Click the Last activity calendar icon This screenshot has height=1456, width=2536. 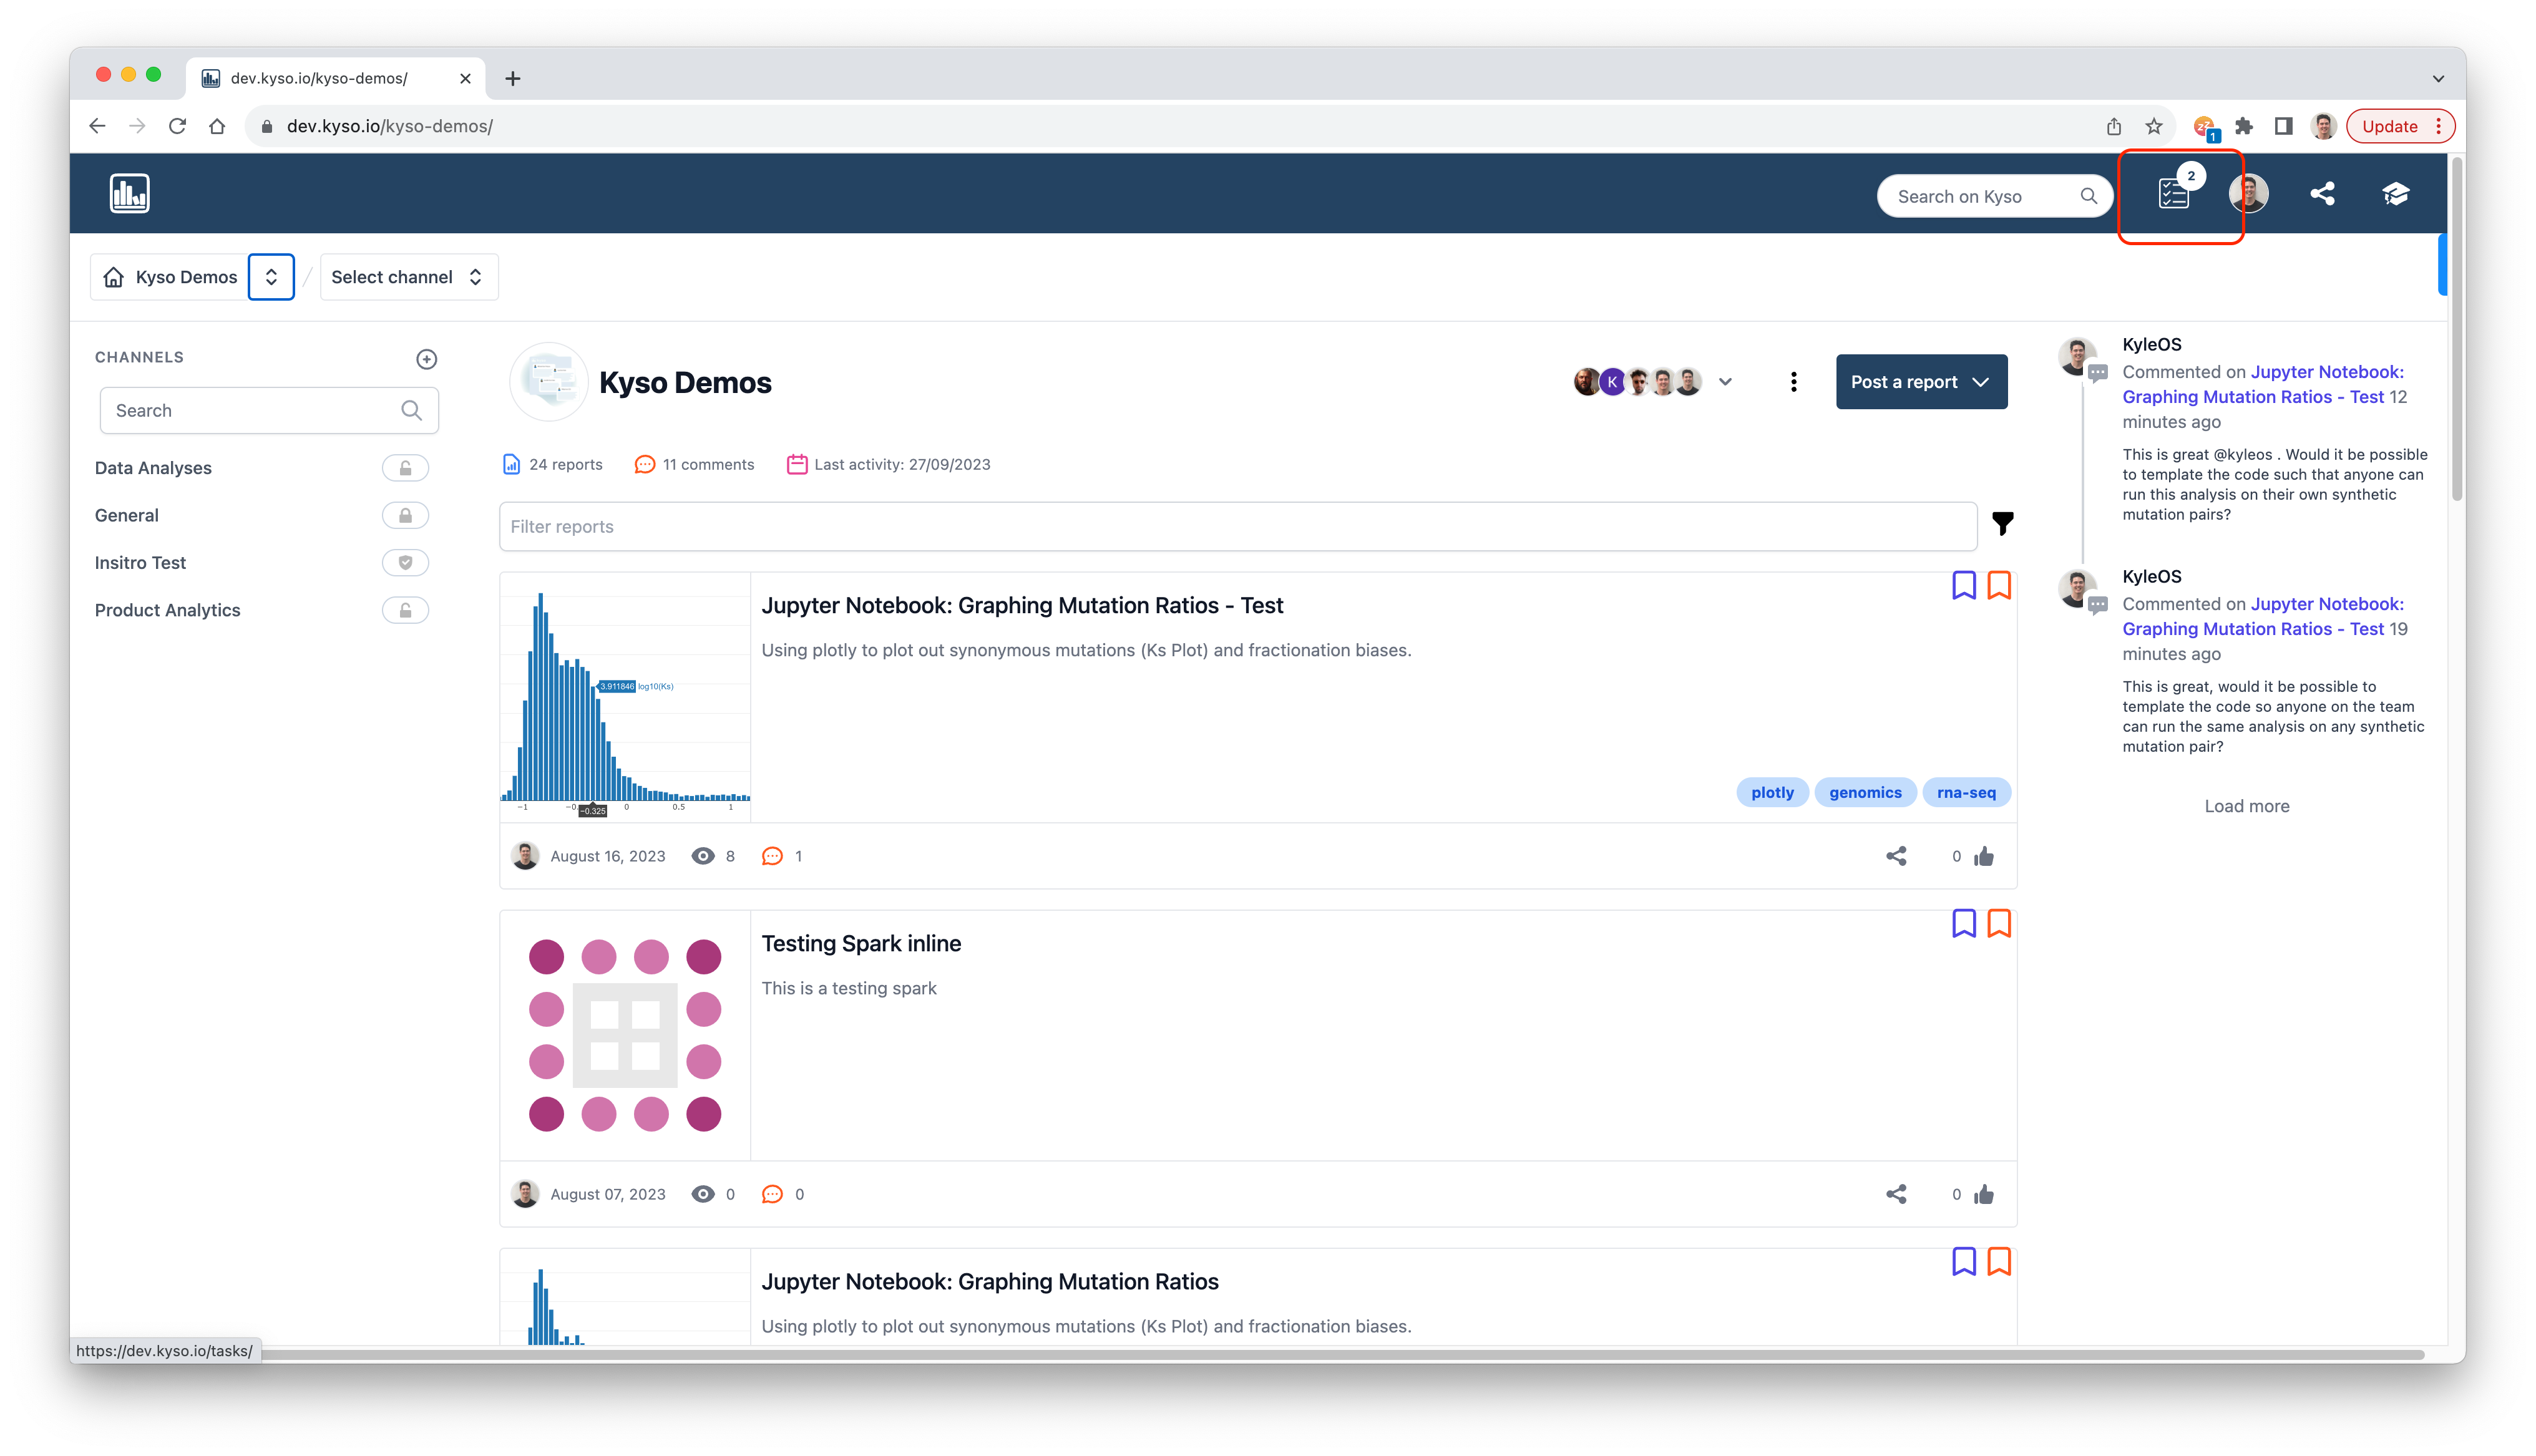[797, 464]
